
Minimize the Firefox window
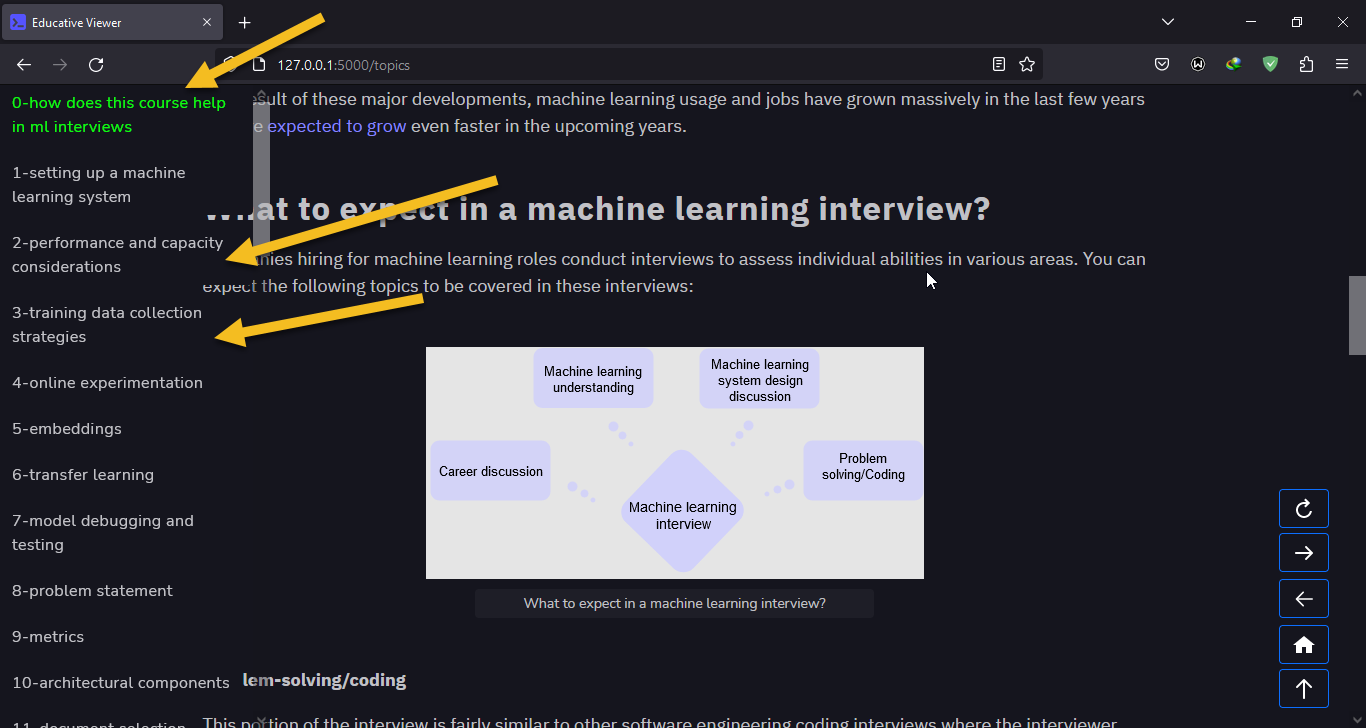tap(1251, 22)
